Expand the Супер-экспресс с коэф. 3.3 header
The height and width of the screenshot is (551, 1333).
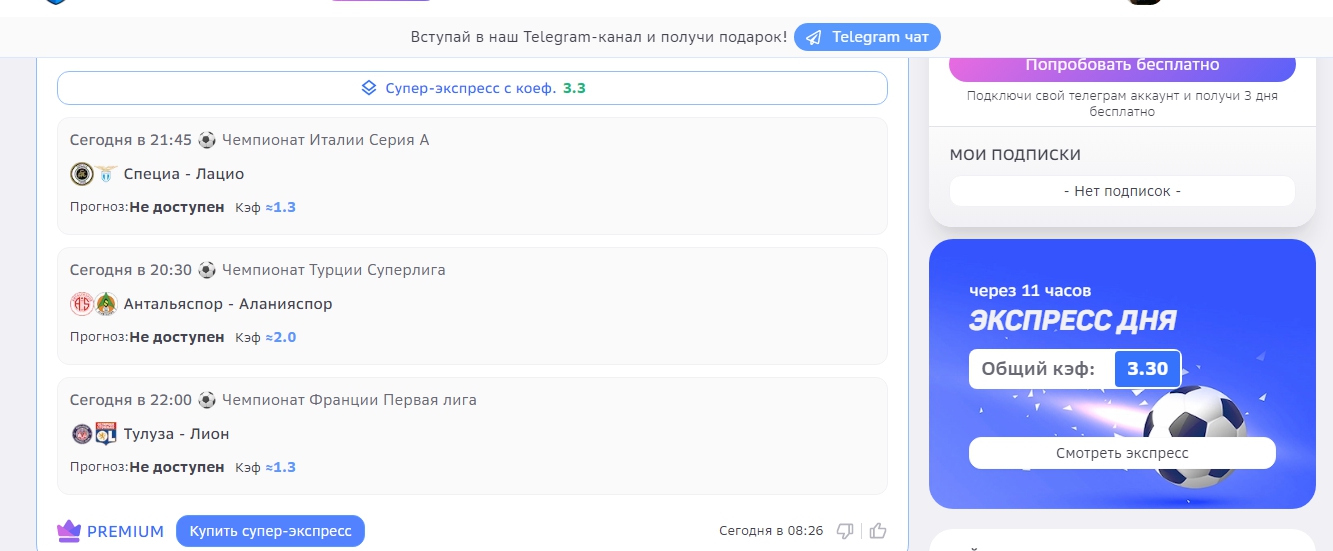(x=472, y=88)
